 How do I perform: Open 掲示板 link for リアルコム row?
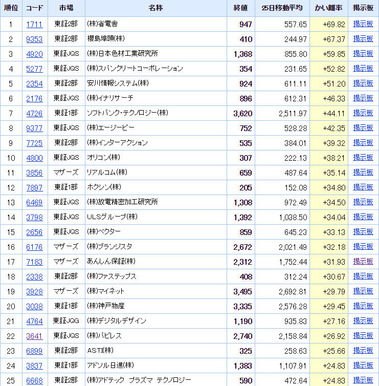[363, 172]
